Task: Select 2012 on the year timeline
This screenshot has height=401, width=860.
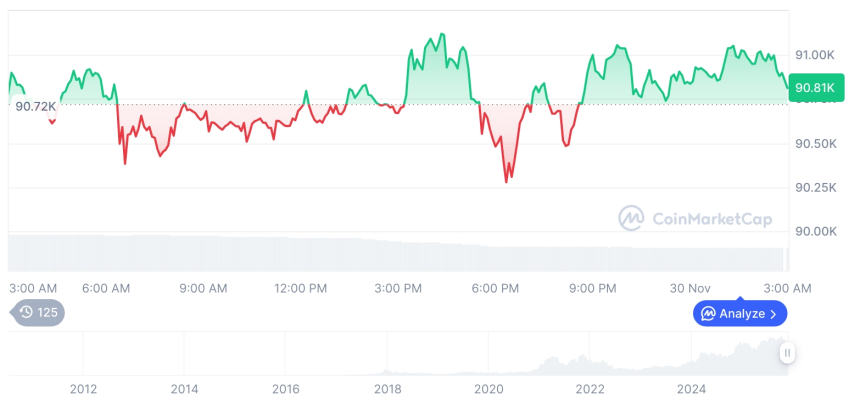Action: [83, 389]
